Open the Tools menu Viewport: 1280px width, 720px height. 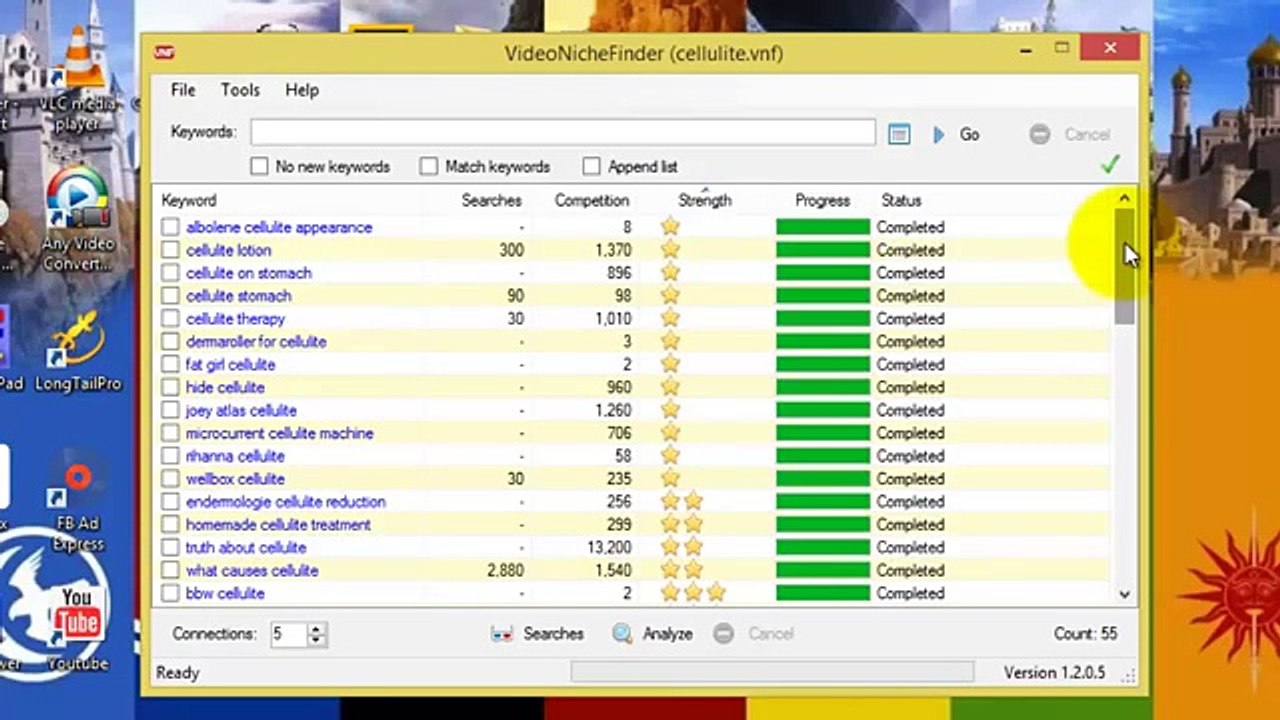240,90
